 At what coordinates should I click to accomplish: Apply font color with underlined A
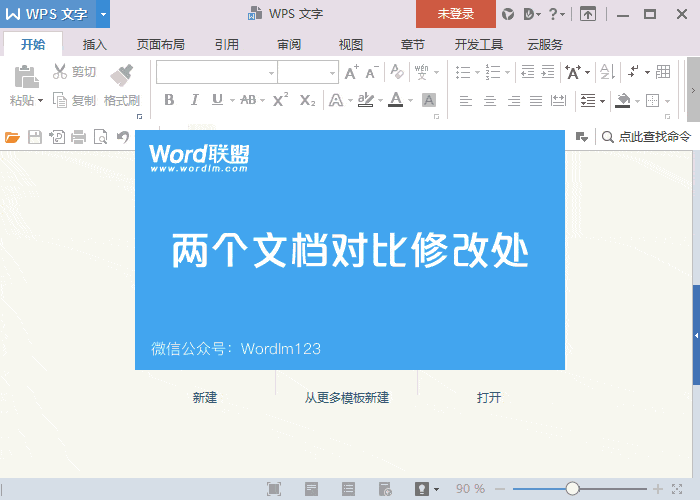pos(396,100)
